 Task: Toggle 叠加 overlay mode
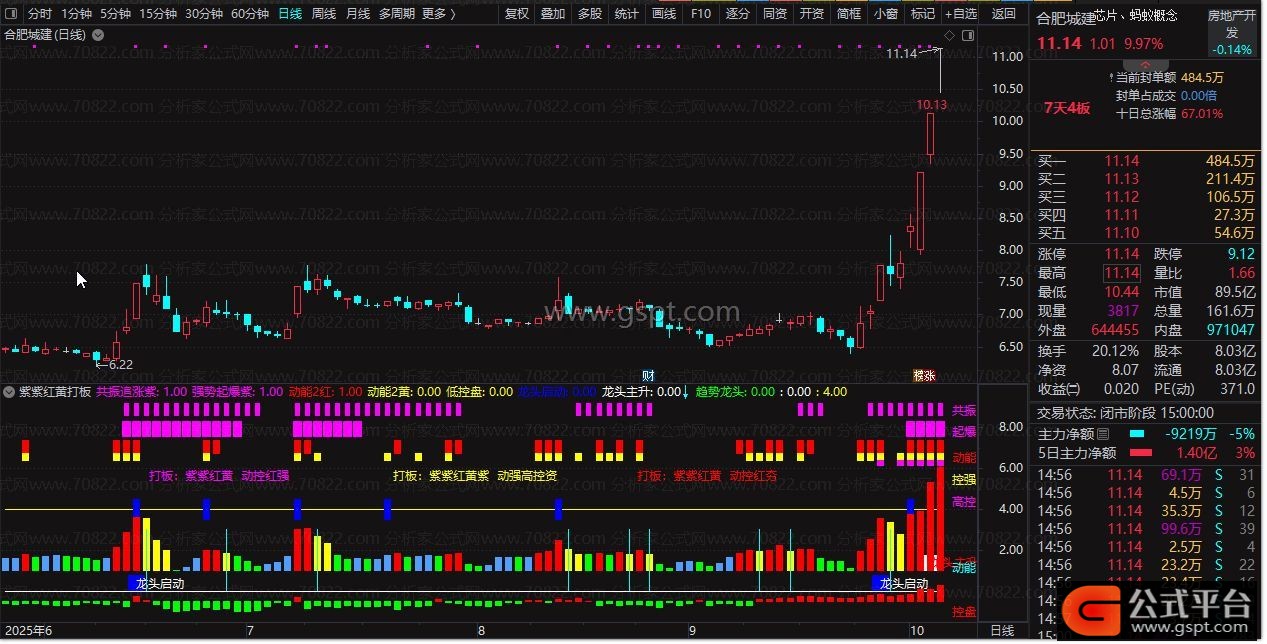point(553,14)
